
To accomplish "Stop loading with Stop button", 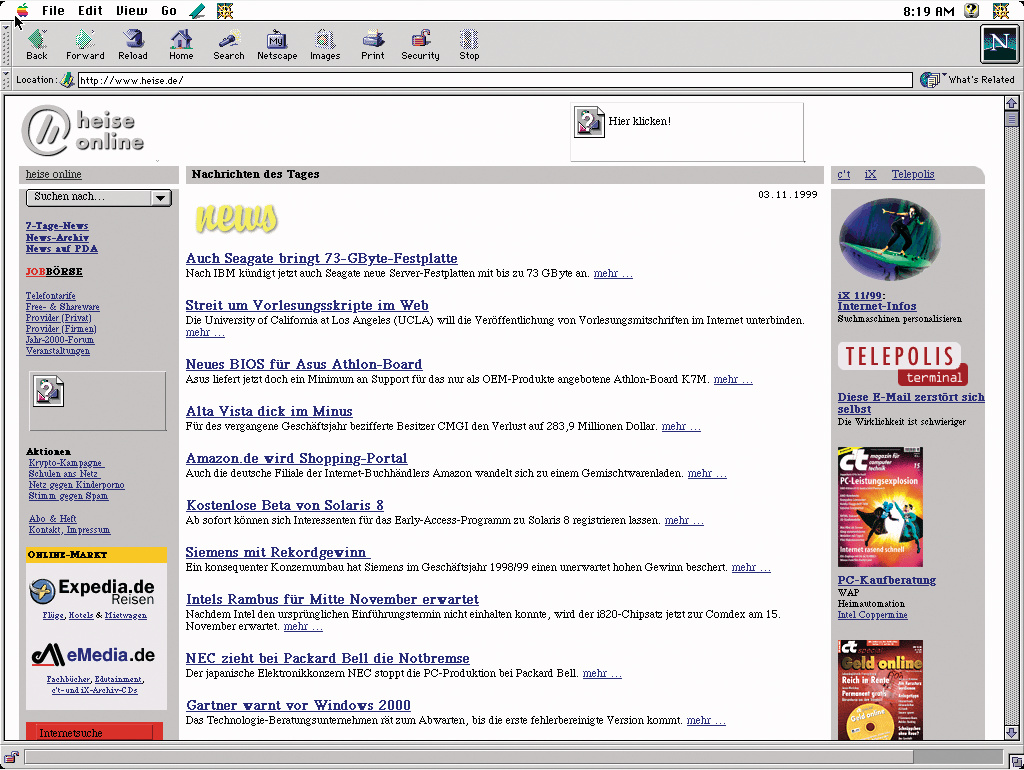I will point(469,44).
